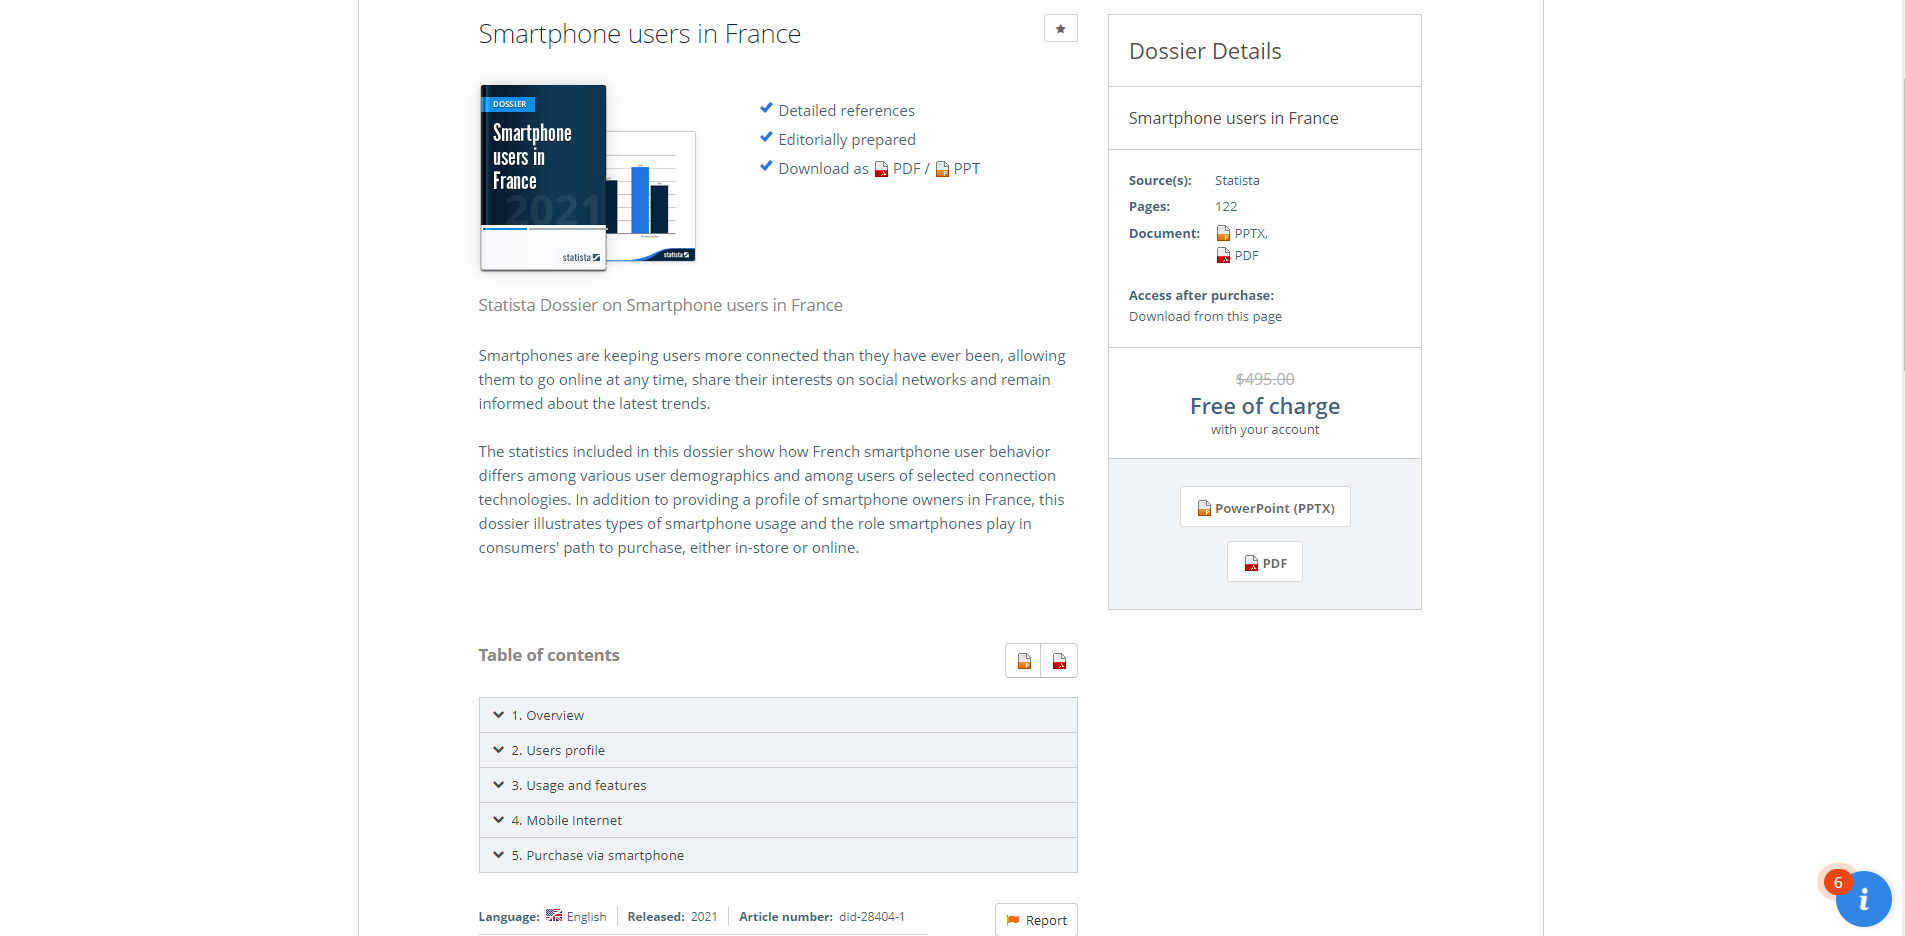This screenshot has height=936, width=1905.
Task: Open the blue info help bubble
Action: pos(1864,899)
